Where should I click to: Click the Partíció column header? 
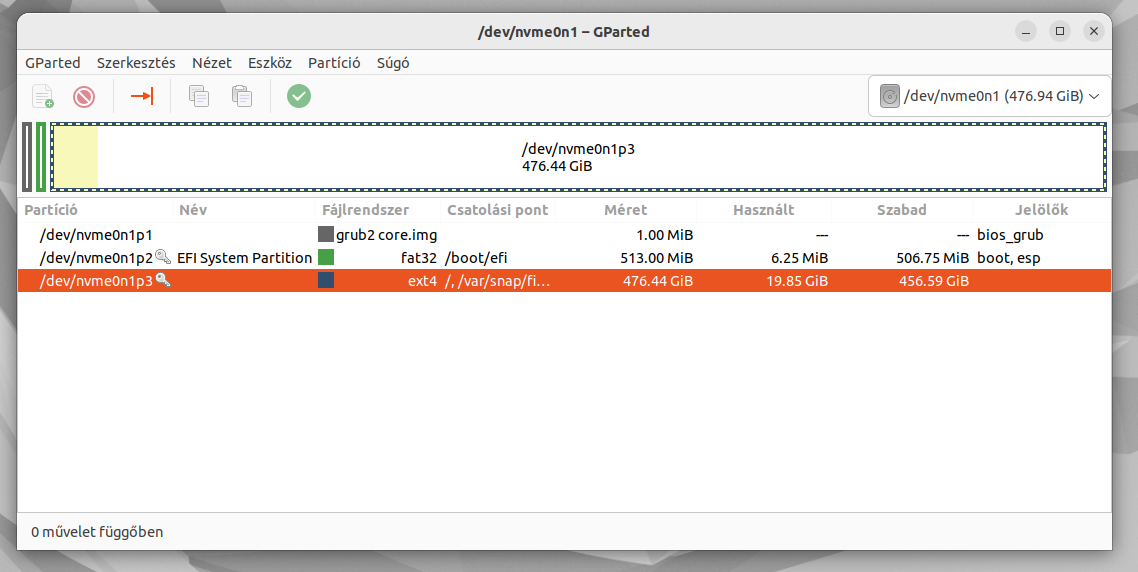tap(96, 210)
